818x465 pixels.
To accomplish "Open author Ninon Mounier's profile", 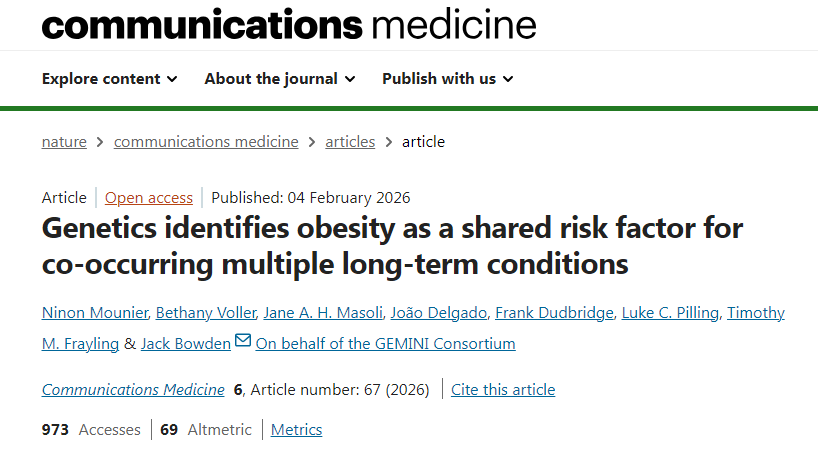I will click(95, 313).
